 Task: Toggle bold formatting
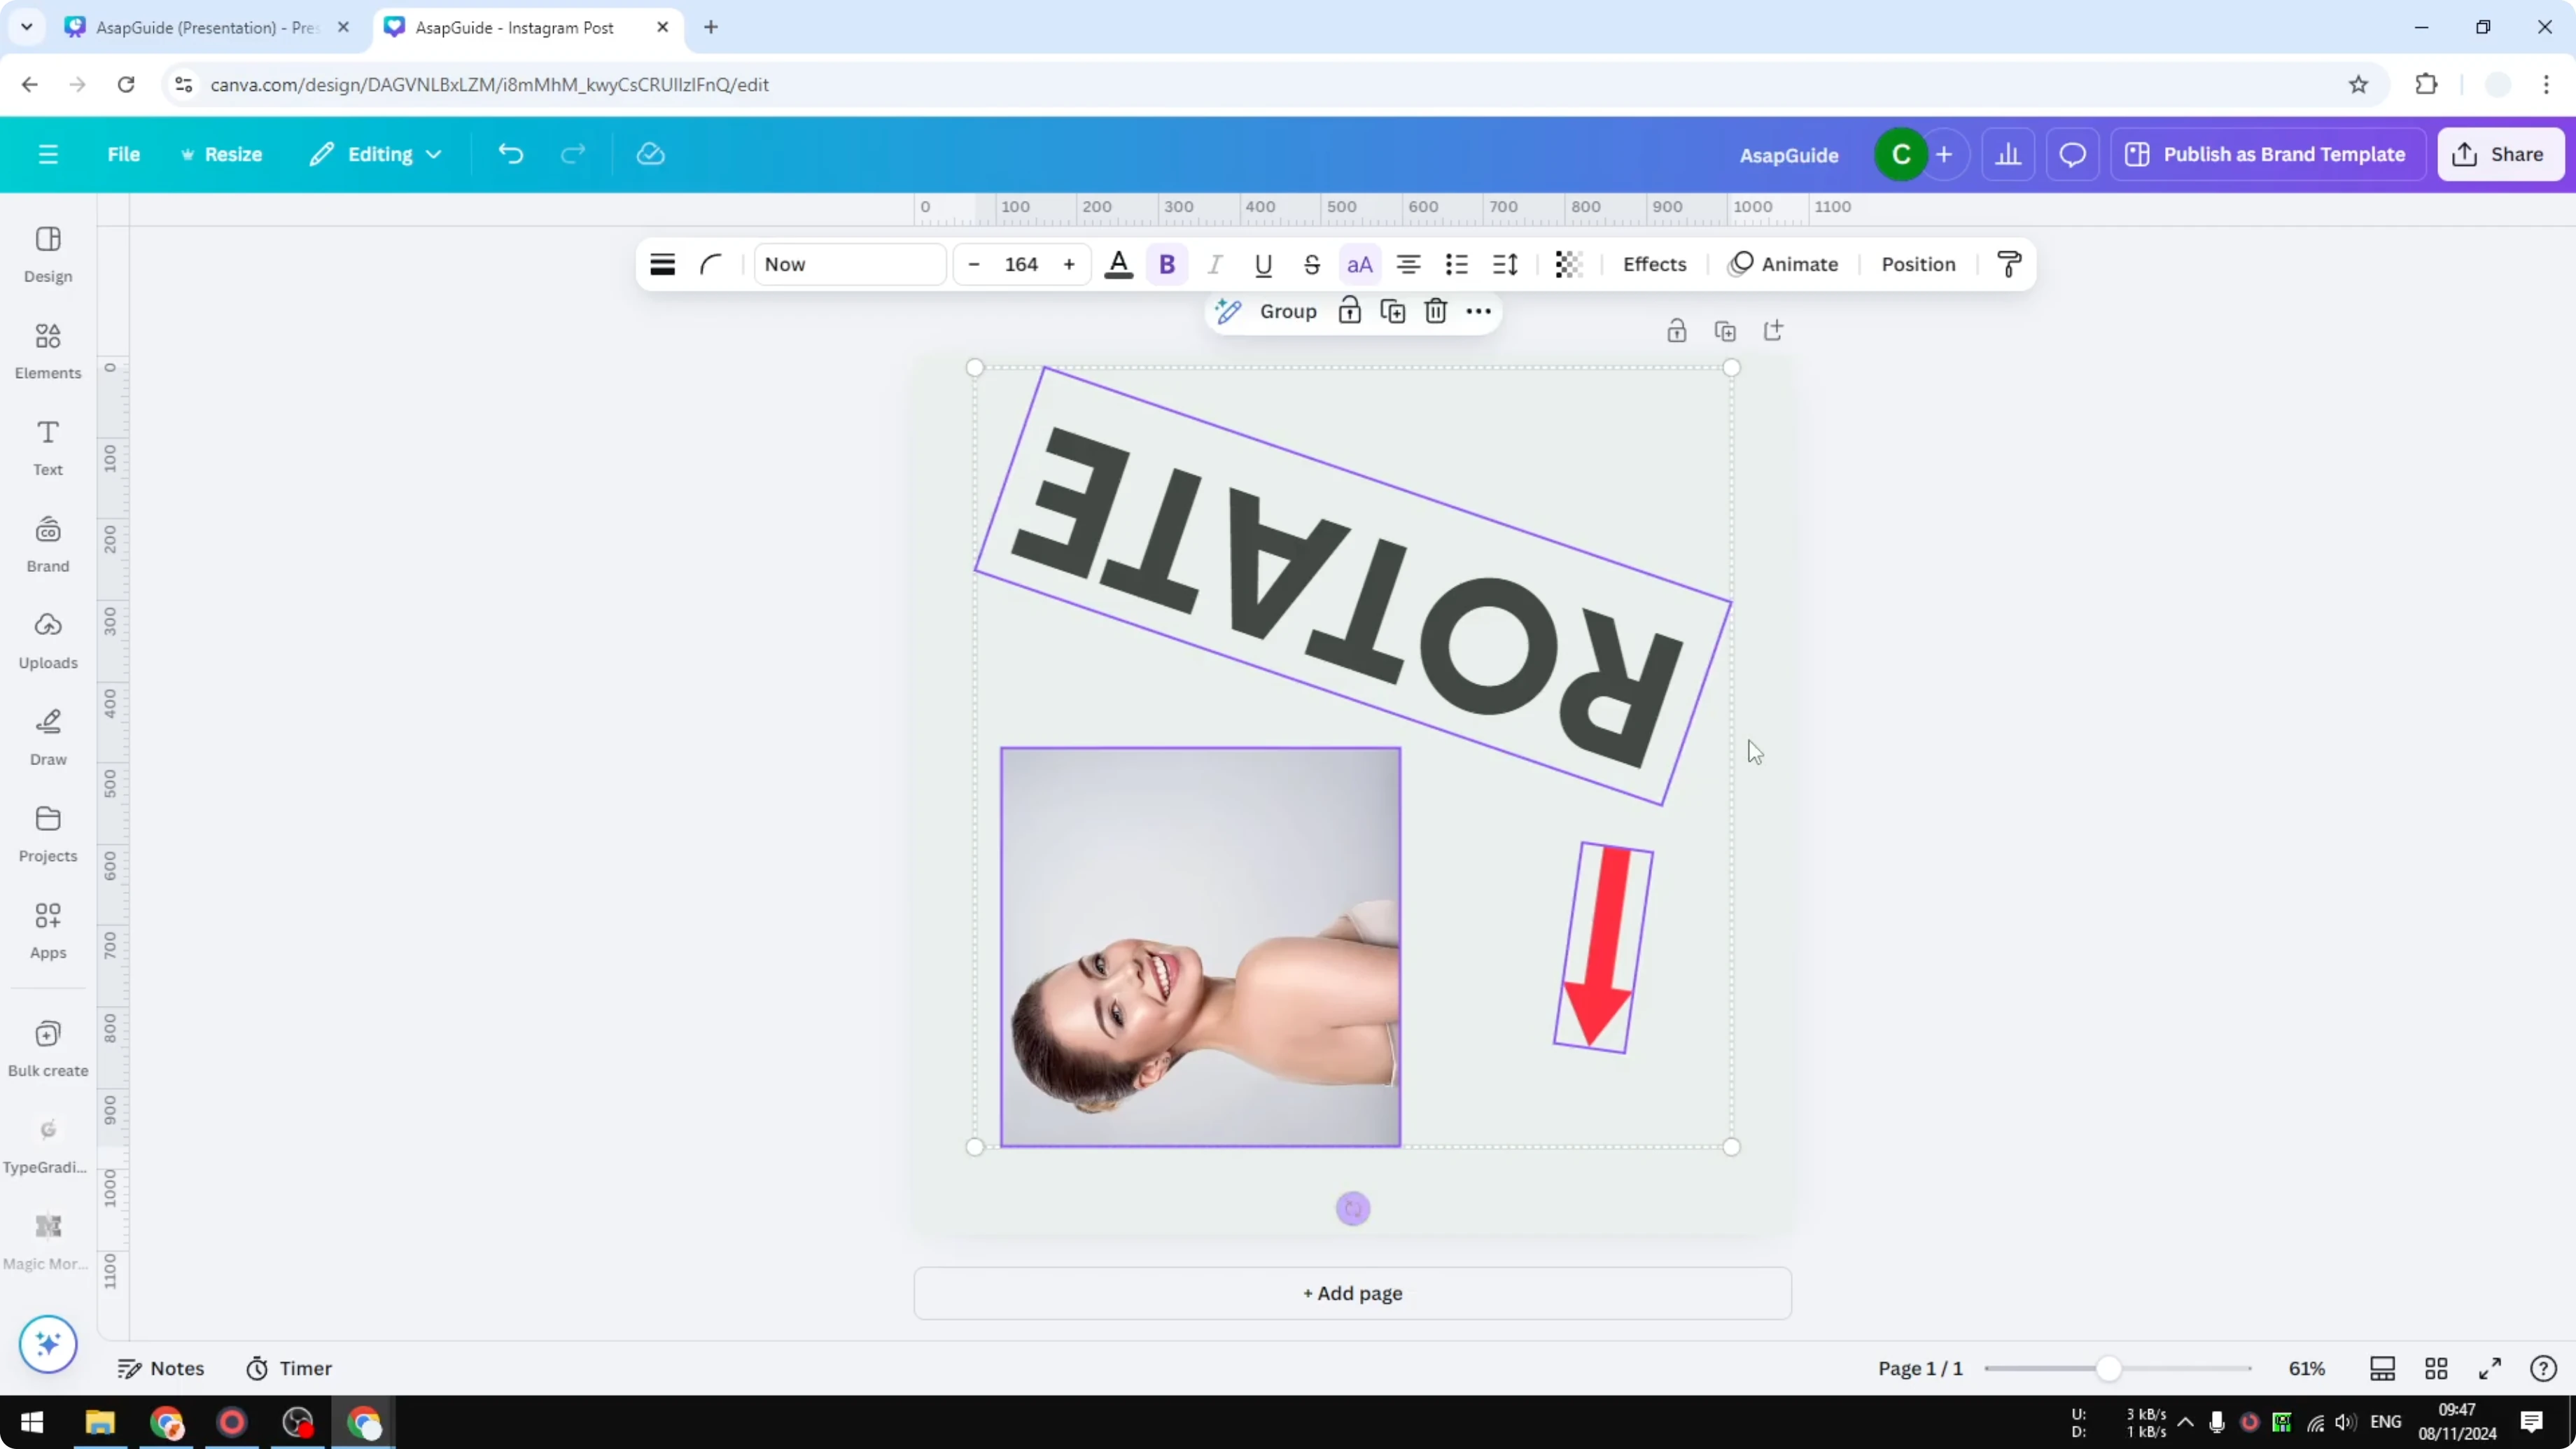click(1167, 264)
